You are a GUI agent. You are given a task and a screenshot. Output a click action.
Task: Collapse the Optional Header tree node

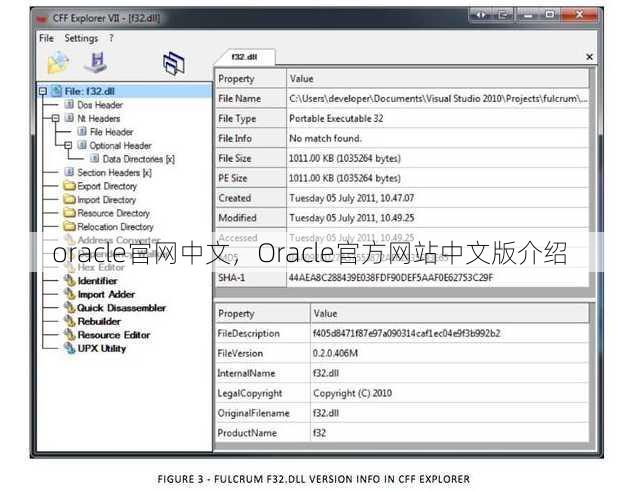pos(68,145)
